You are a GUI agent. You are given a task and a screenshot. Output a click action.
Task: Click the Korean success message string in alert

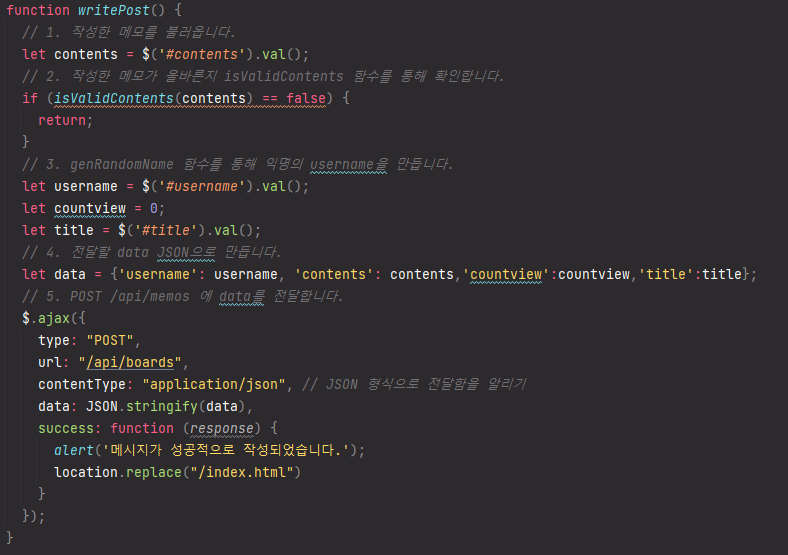(x=226, y=450)
